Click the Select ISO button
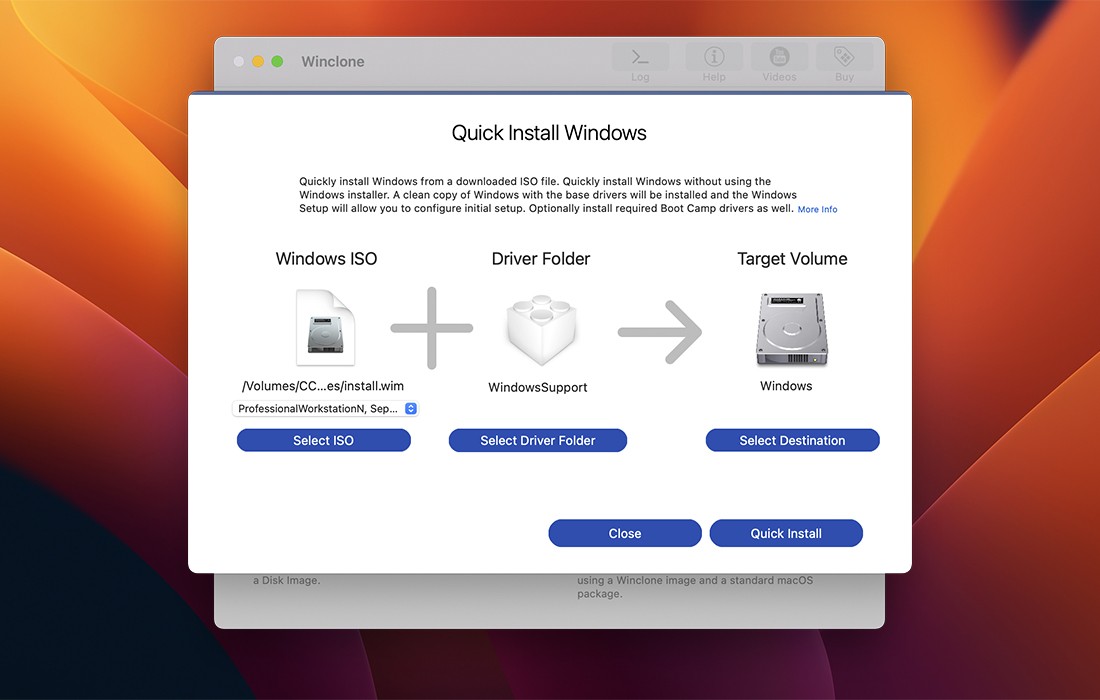This screenshot has height=700, width=1100. pyautogui.click(x=323, y=440)
